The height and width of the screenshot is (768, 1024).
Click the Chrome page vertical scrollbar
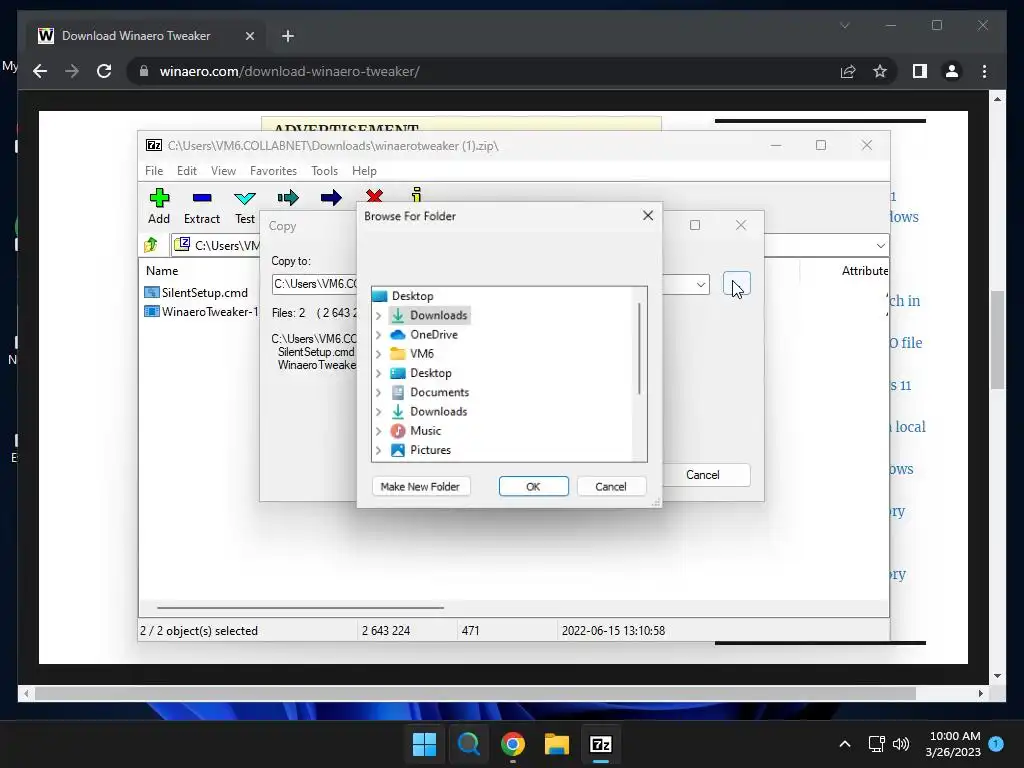coord(997,340)
